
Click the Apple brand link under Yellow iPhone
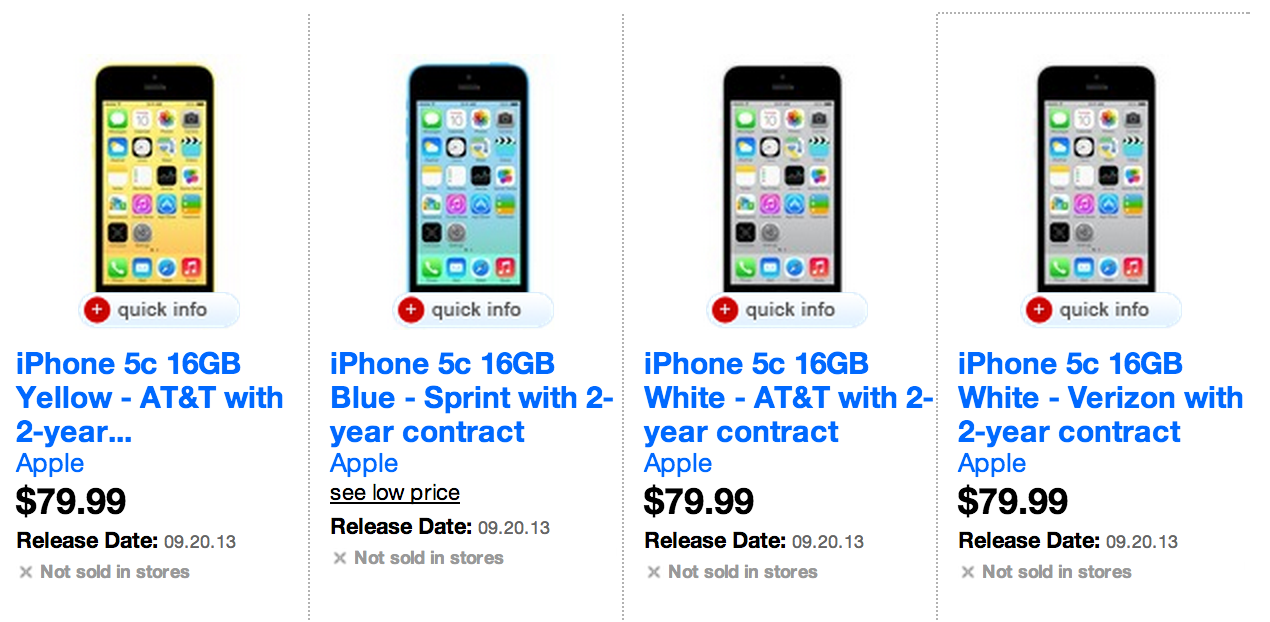click(50, 464)
